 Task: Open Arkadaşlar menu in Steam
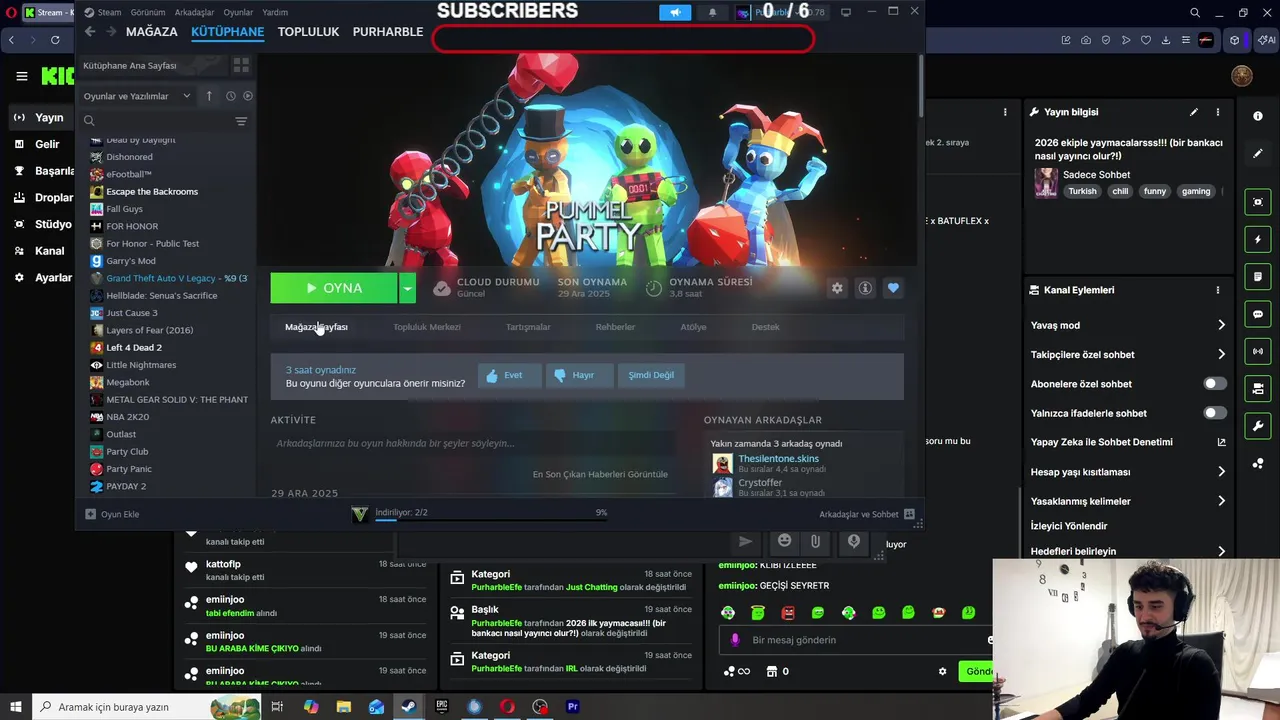(194, 12)
